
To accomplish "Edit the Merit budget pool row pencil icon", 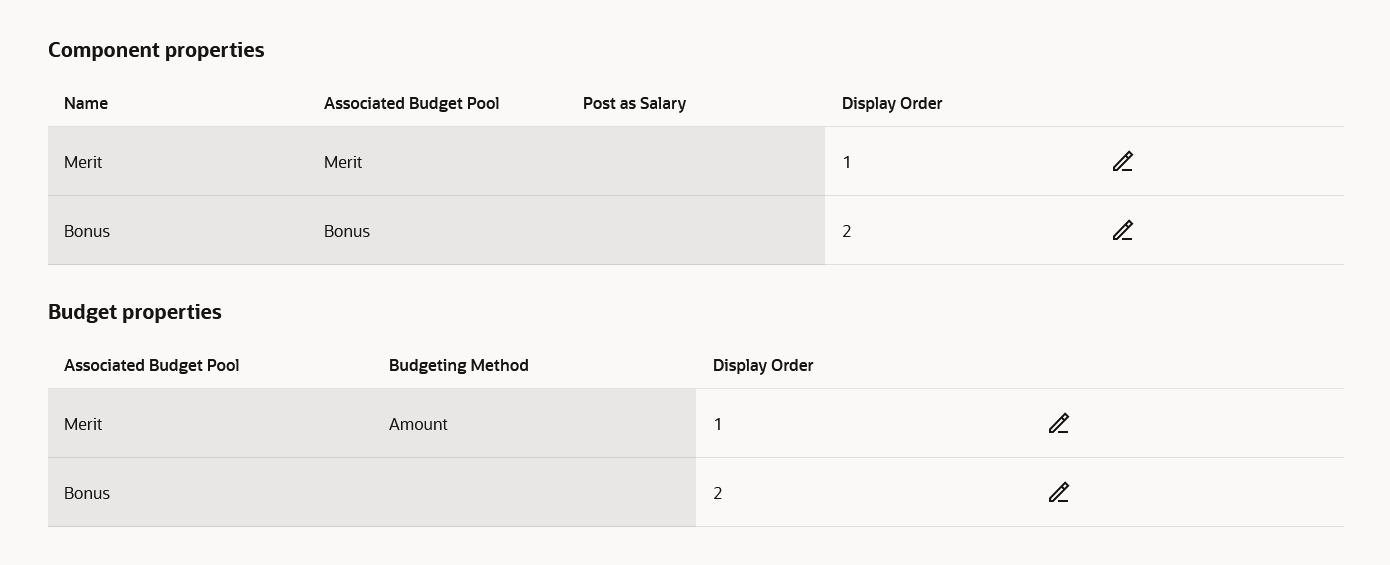I will tap(1058, 423).
